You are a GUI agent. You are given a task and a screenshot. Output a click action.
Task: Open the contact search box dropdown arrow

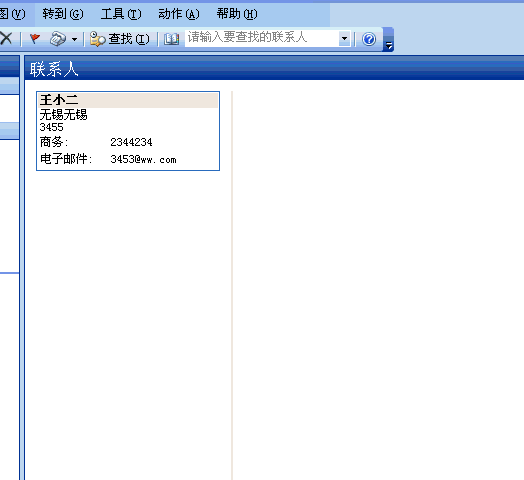point(344,39)
